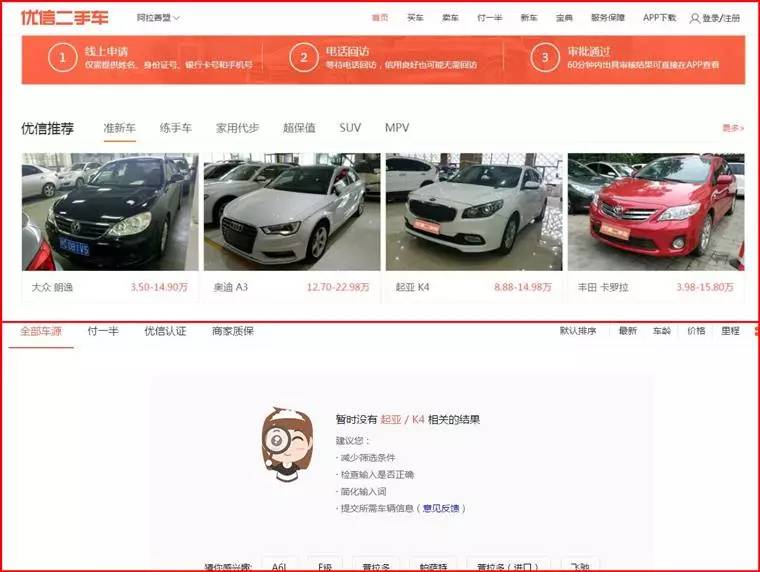Click the 审批通过 step title in the banner

tap(589, 51)
